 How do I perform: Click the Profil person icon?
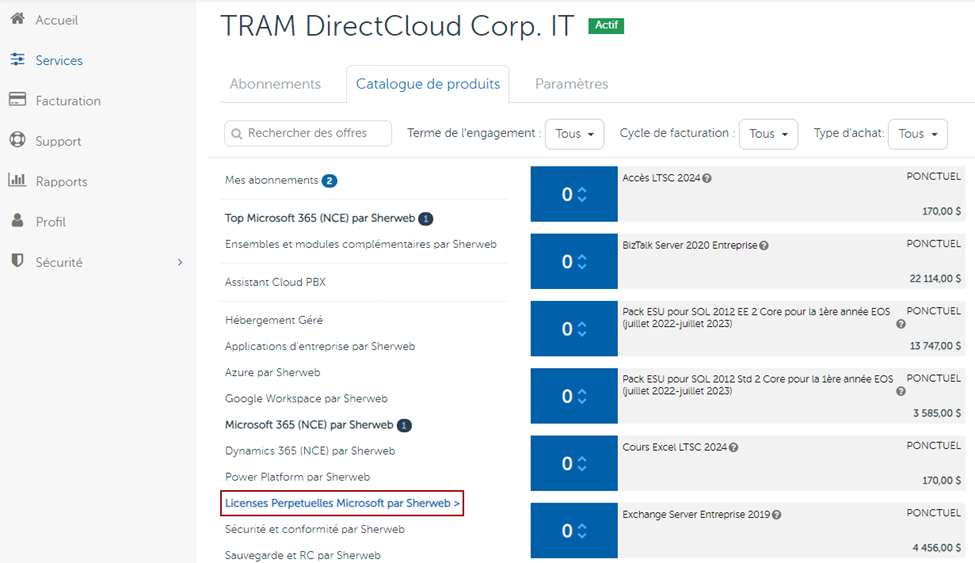[x=17, y=220]
